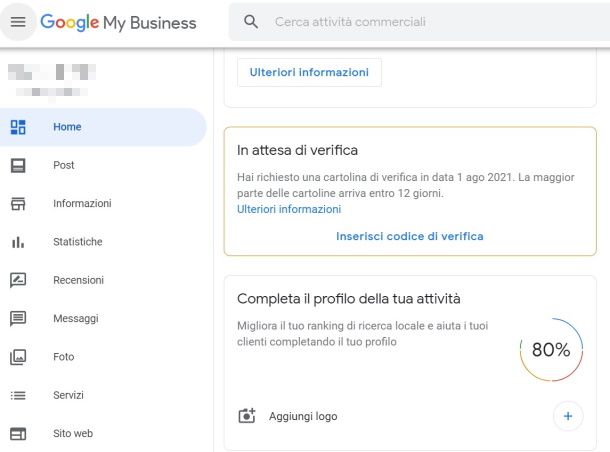The height and width of the screenshot is (452, 610).
Task: Click the Messaggi chat icon
Action: click(x=18, y=319)
